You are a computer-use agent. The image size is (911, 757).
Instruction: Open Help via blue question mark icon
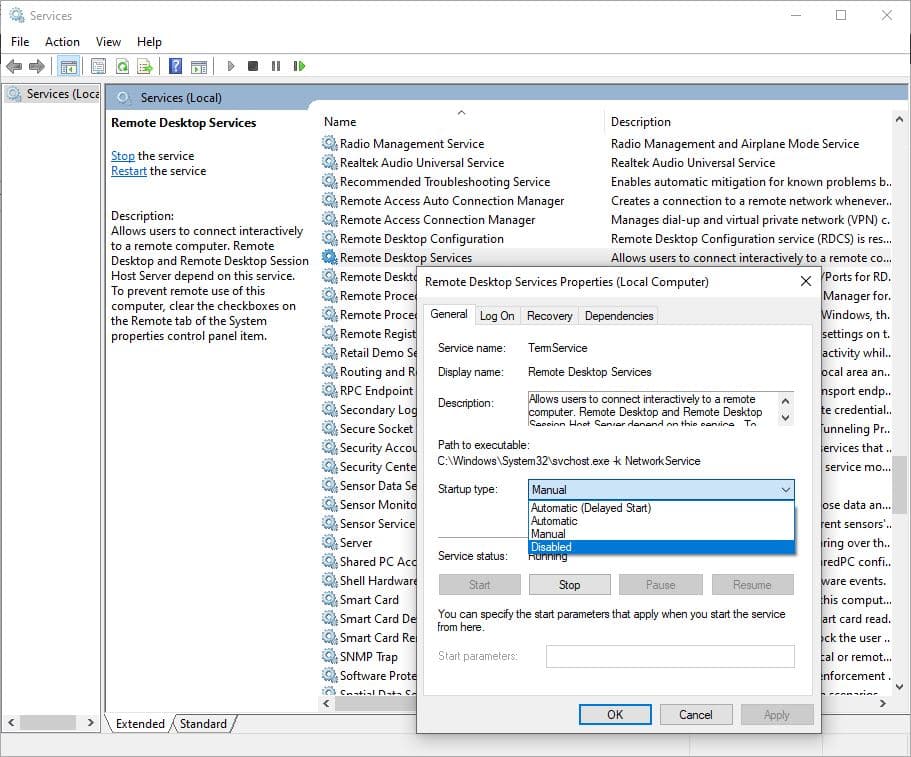pos(175,66)
